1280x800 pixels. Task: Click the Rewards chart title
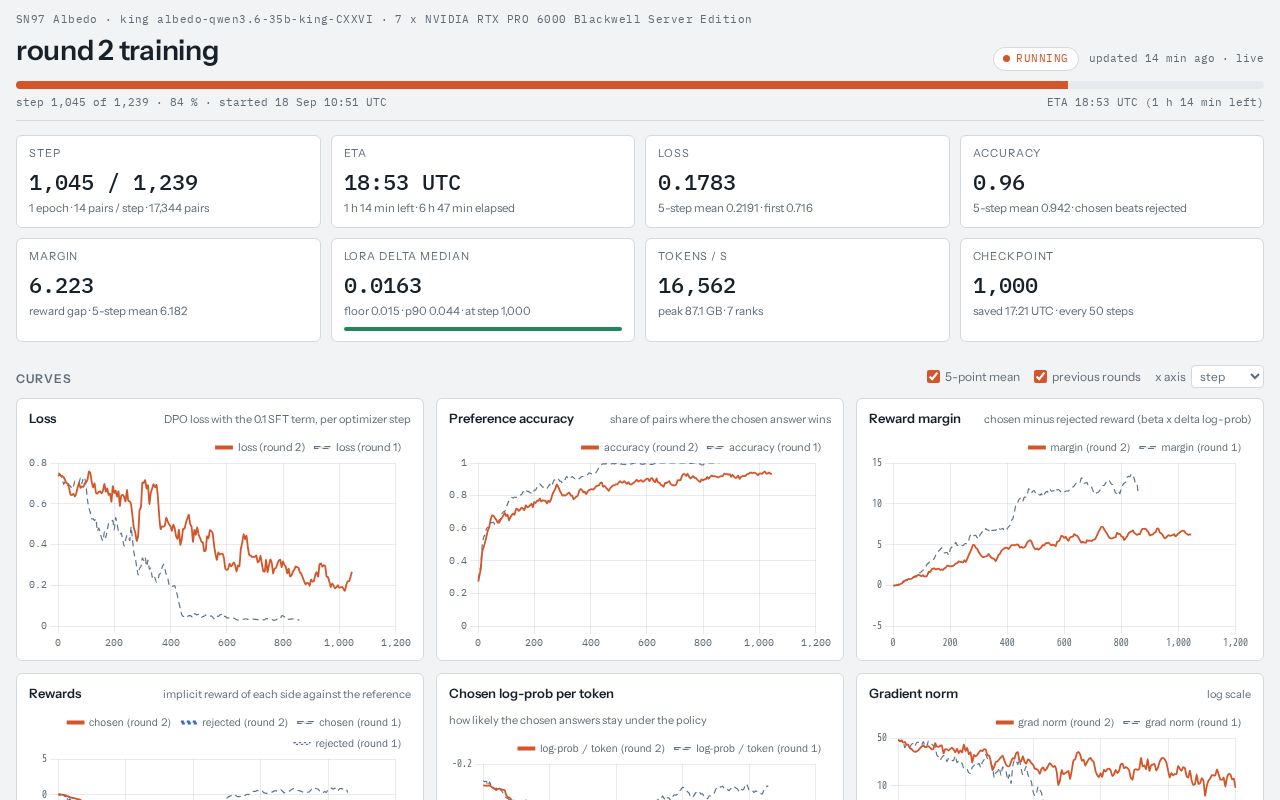[x=55, y=693]
